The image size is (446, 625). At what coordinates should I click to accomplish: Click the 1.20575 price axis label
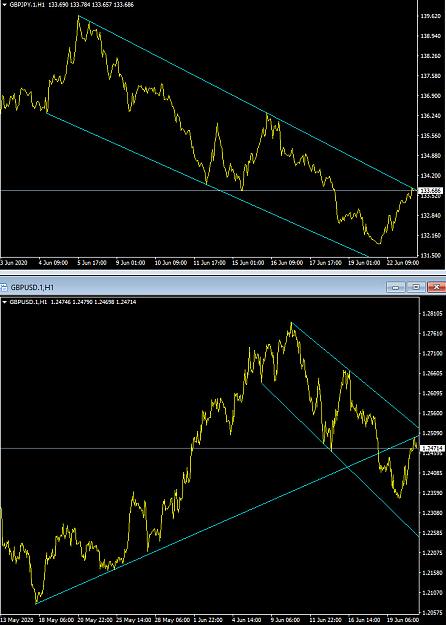pyautogui.click(x=430, y=611)
